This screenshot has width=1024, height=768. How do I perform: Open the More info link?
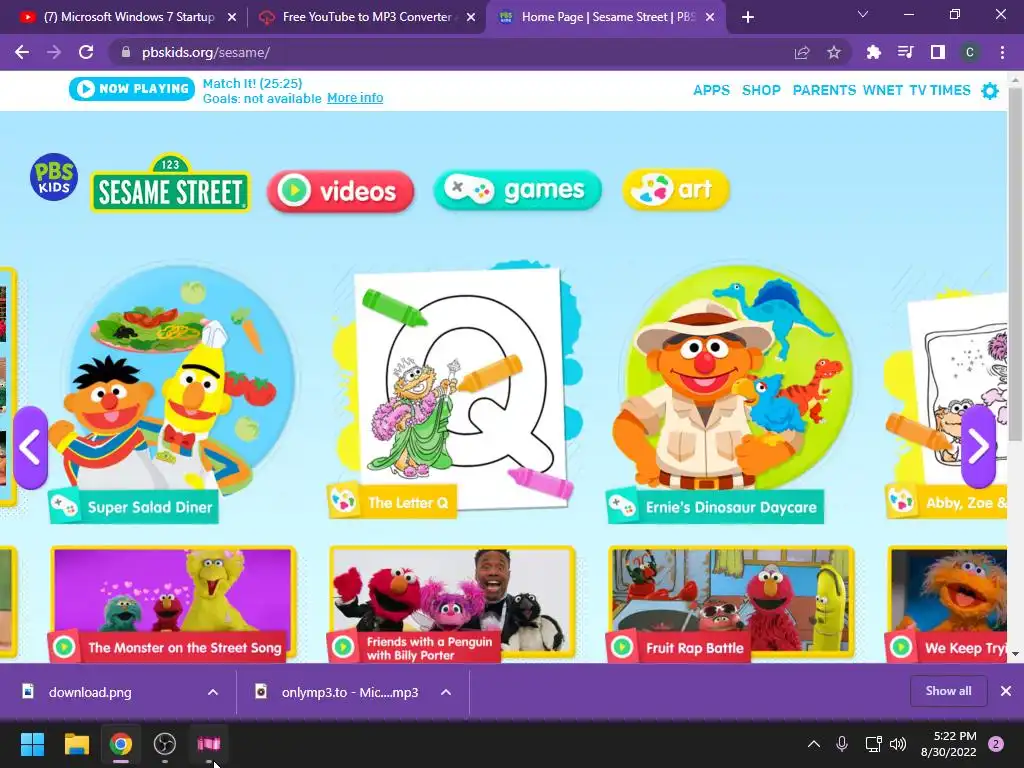click(355, 98)
